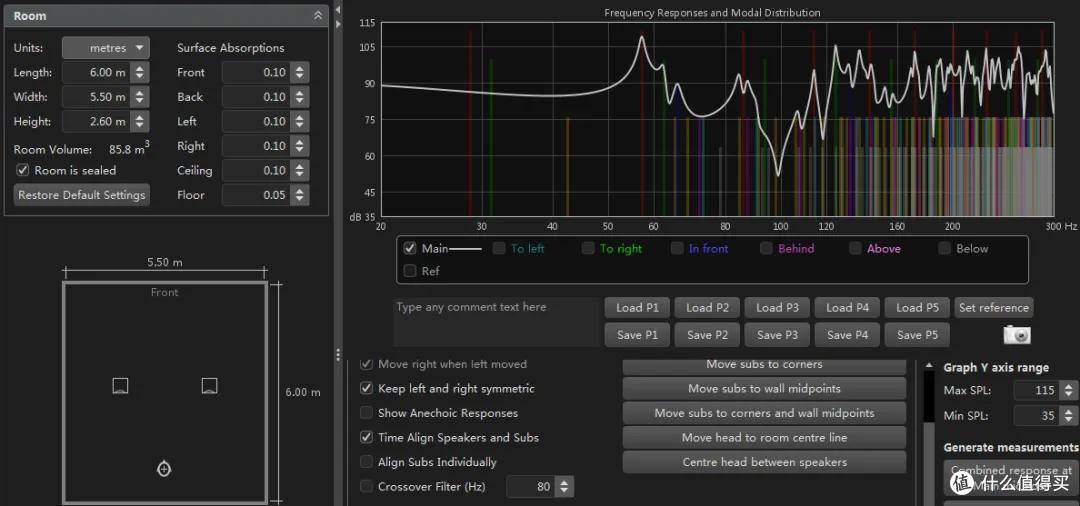1080x506 pixels.
Task: Adjust Back absorption stepper
Action: pos(300,97)
